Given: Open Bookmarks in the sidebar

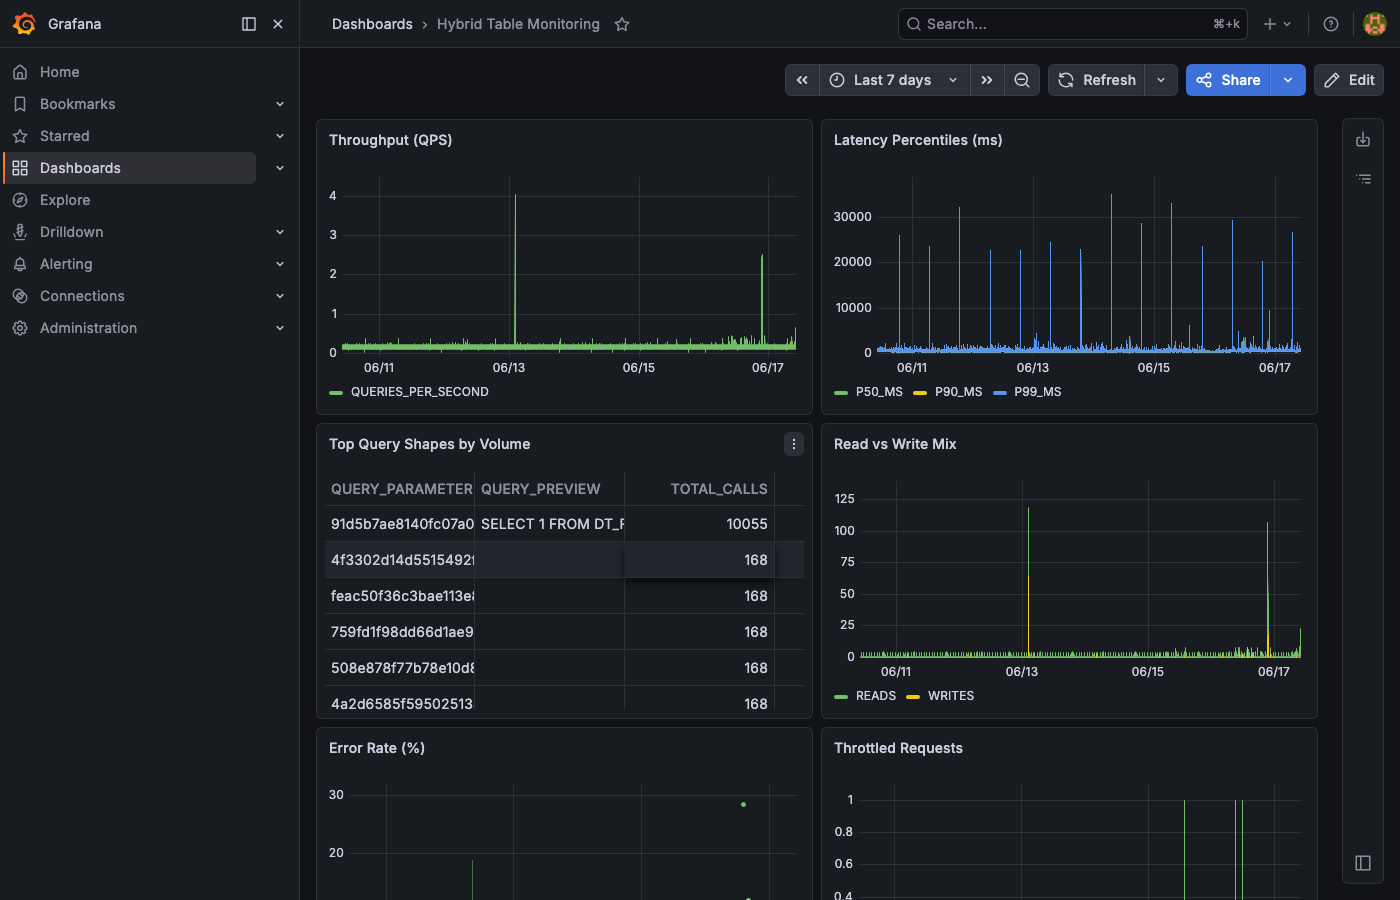Looking at the screenshot, I should tap(78, 104).
